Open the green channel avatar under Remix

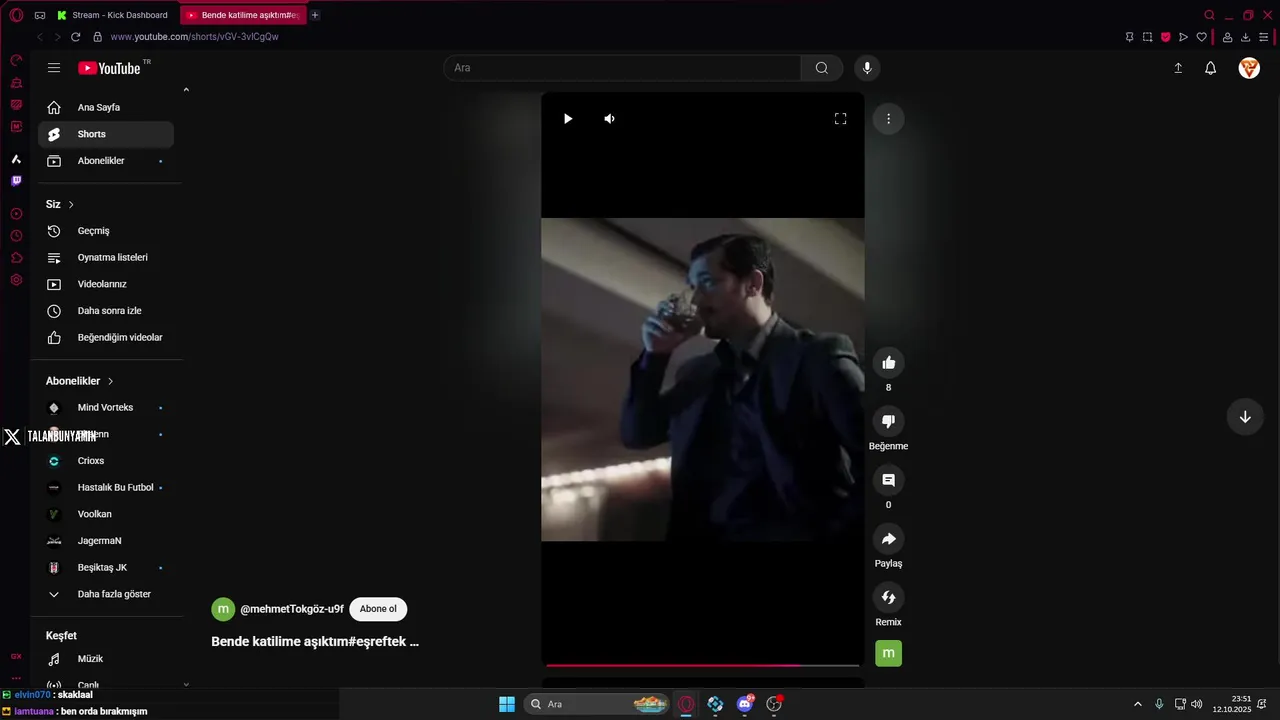[888, 654]
